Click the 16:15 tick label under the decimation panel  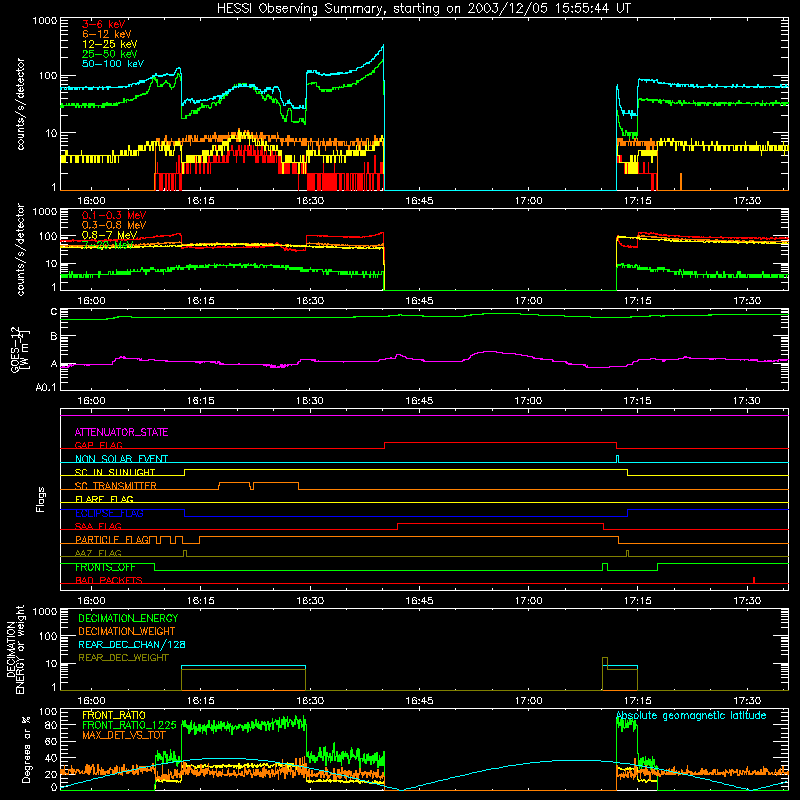click(x=201, y=701)
